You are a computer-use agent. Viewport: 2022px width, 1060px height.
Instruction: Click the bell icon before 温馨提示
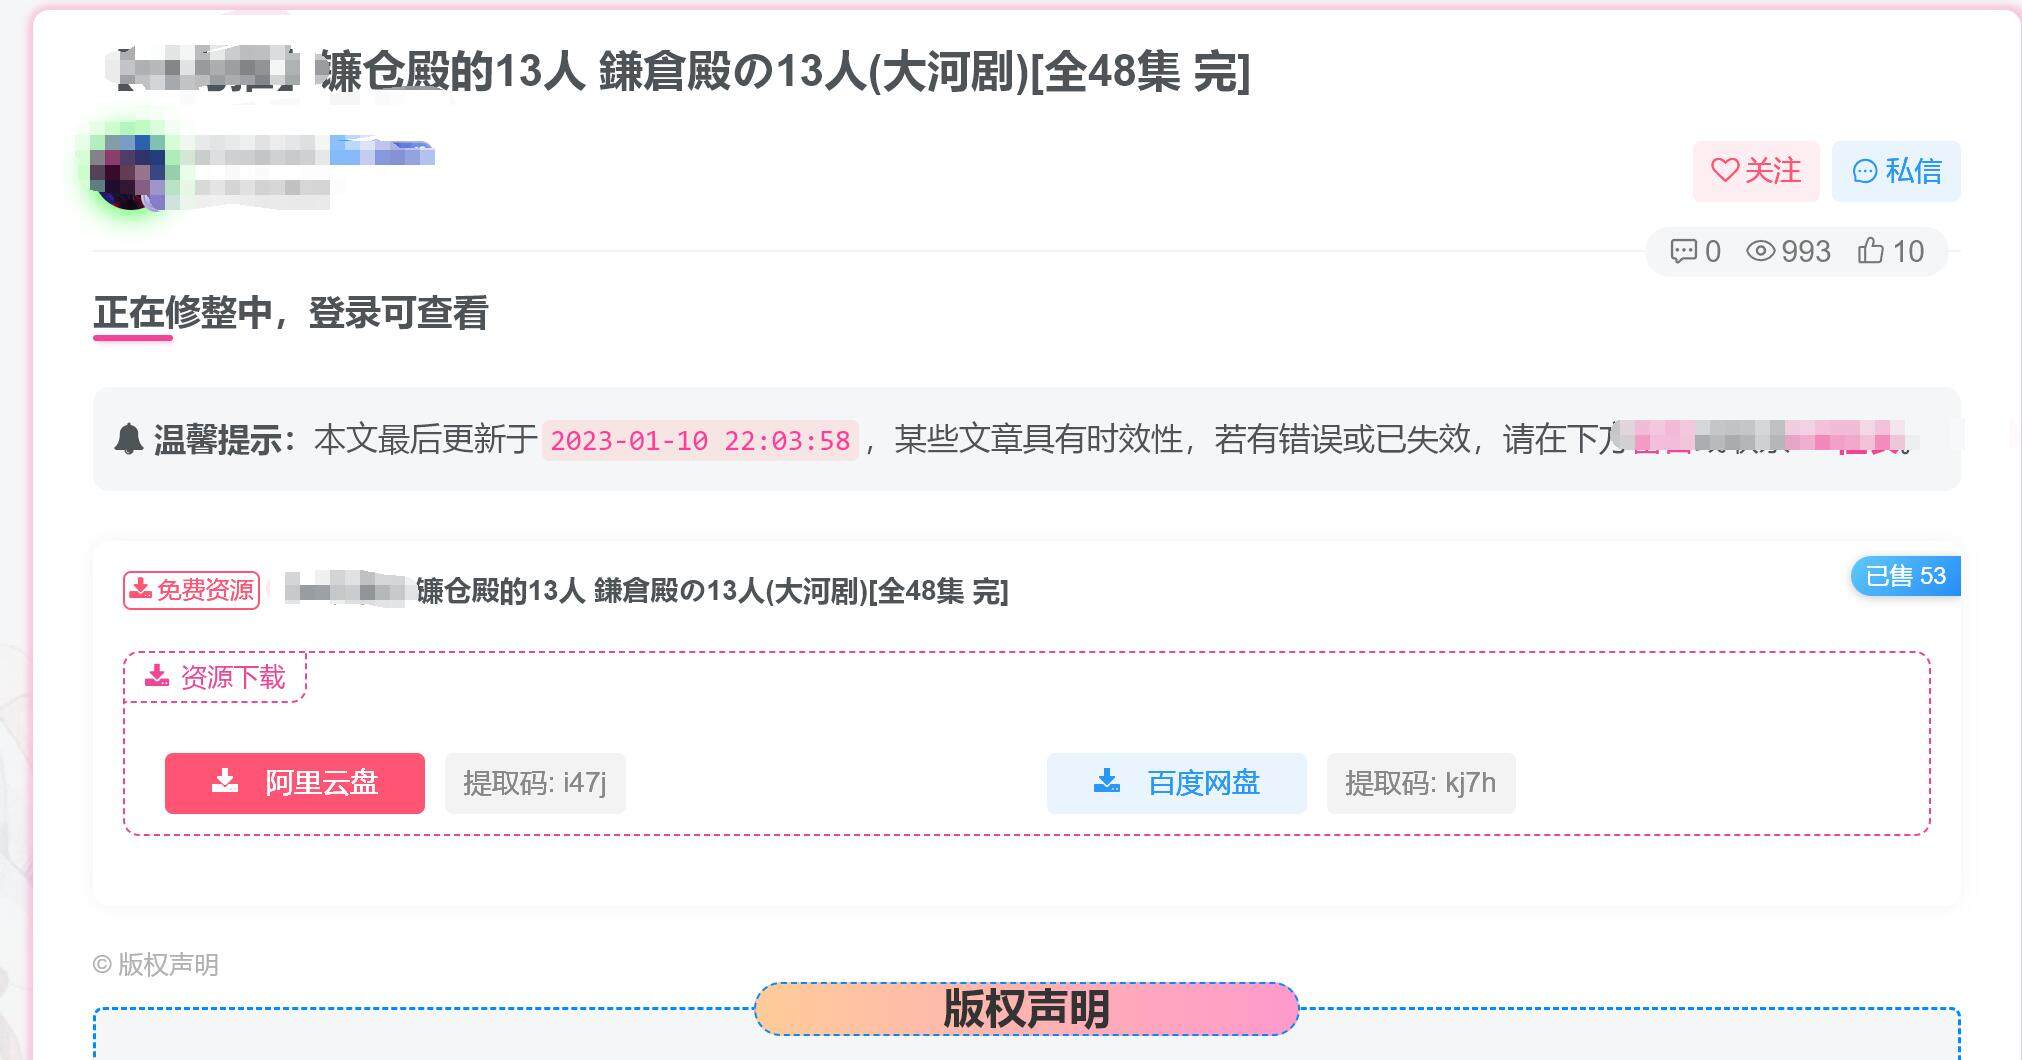tap(128, 437)
